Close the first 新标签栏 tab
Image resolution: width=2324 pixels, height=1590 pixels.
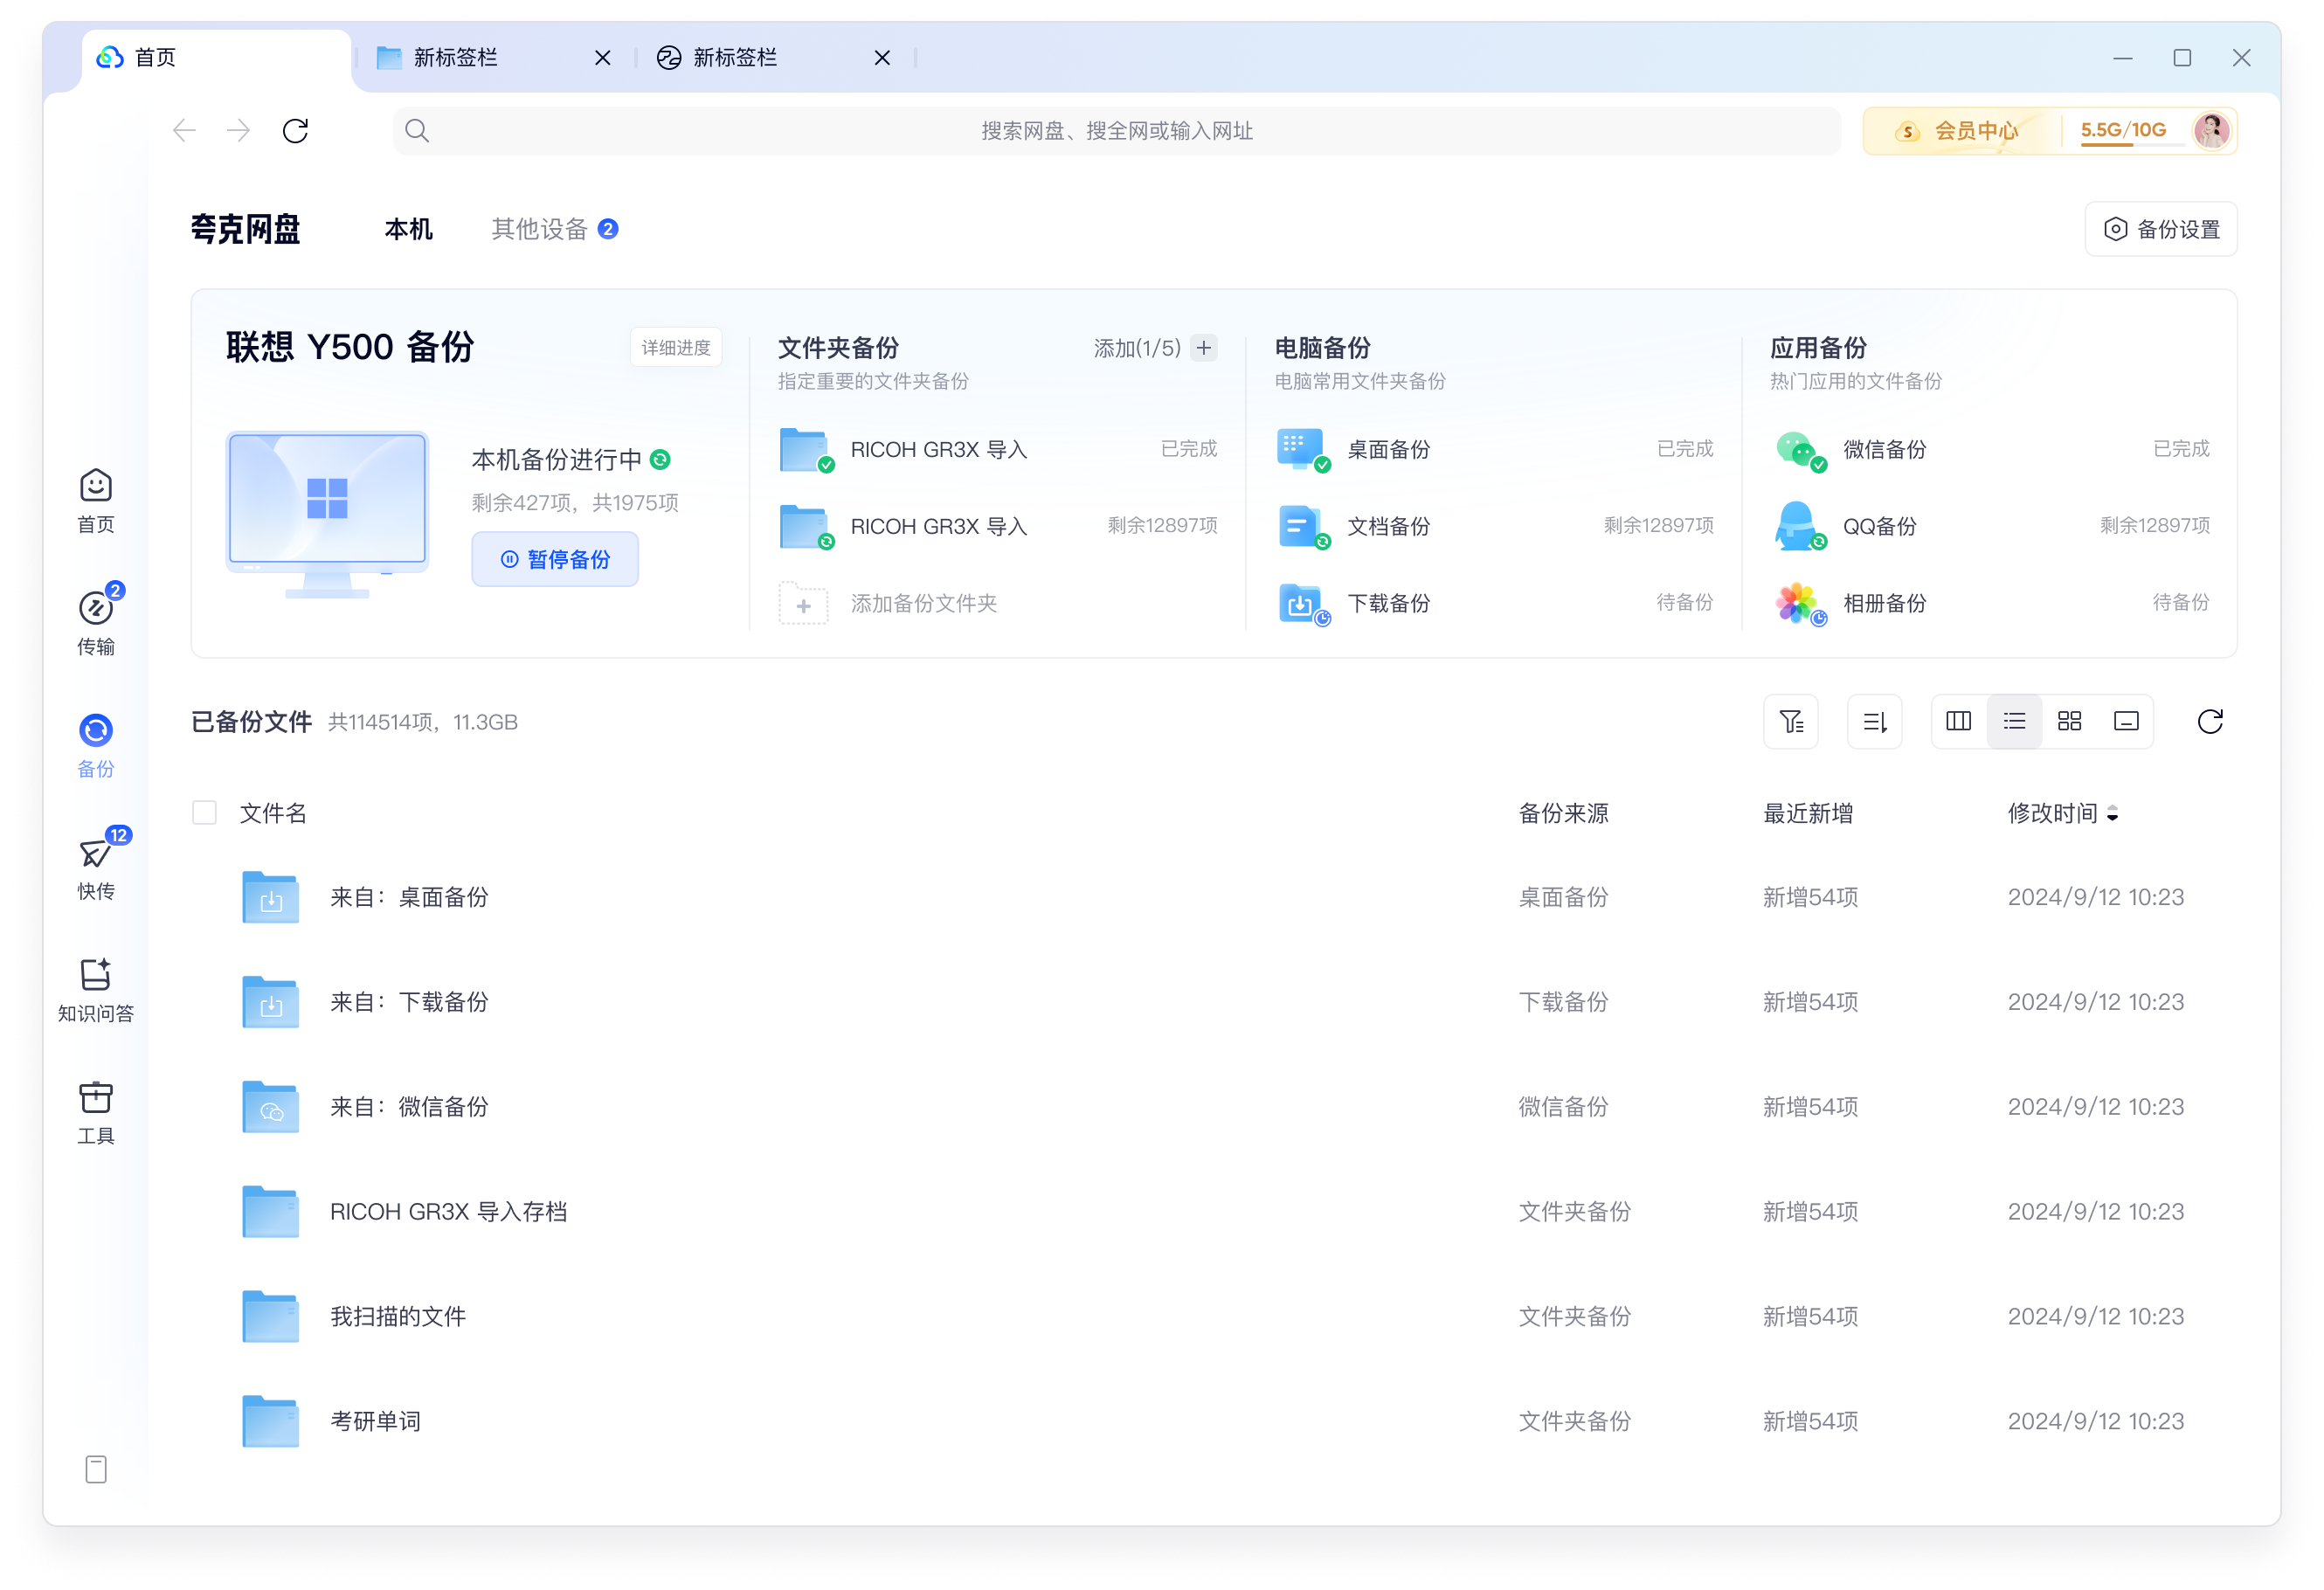602,58
